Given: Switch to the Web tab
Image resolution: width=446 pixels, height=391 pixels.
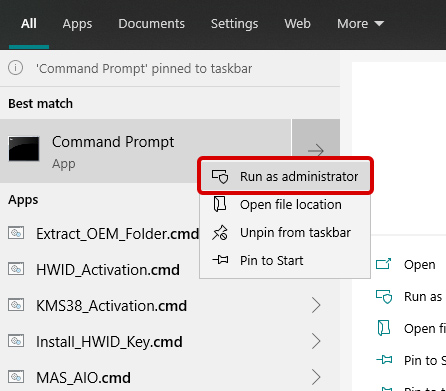Looking at the screenshot, I should tap(297, 24).
